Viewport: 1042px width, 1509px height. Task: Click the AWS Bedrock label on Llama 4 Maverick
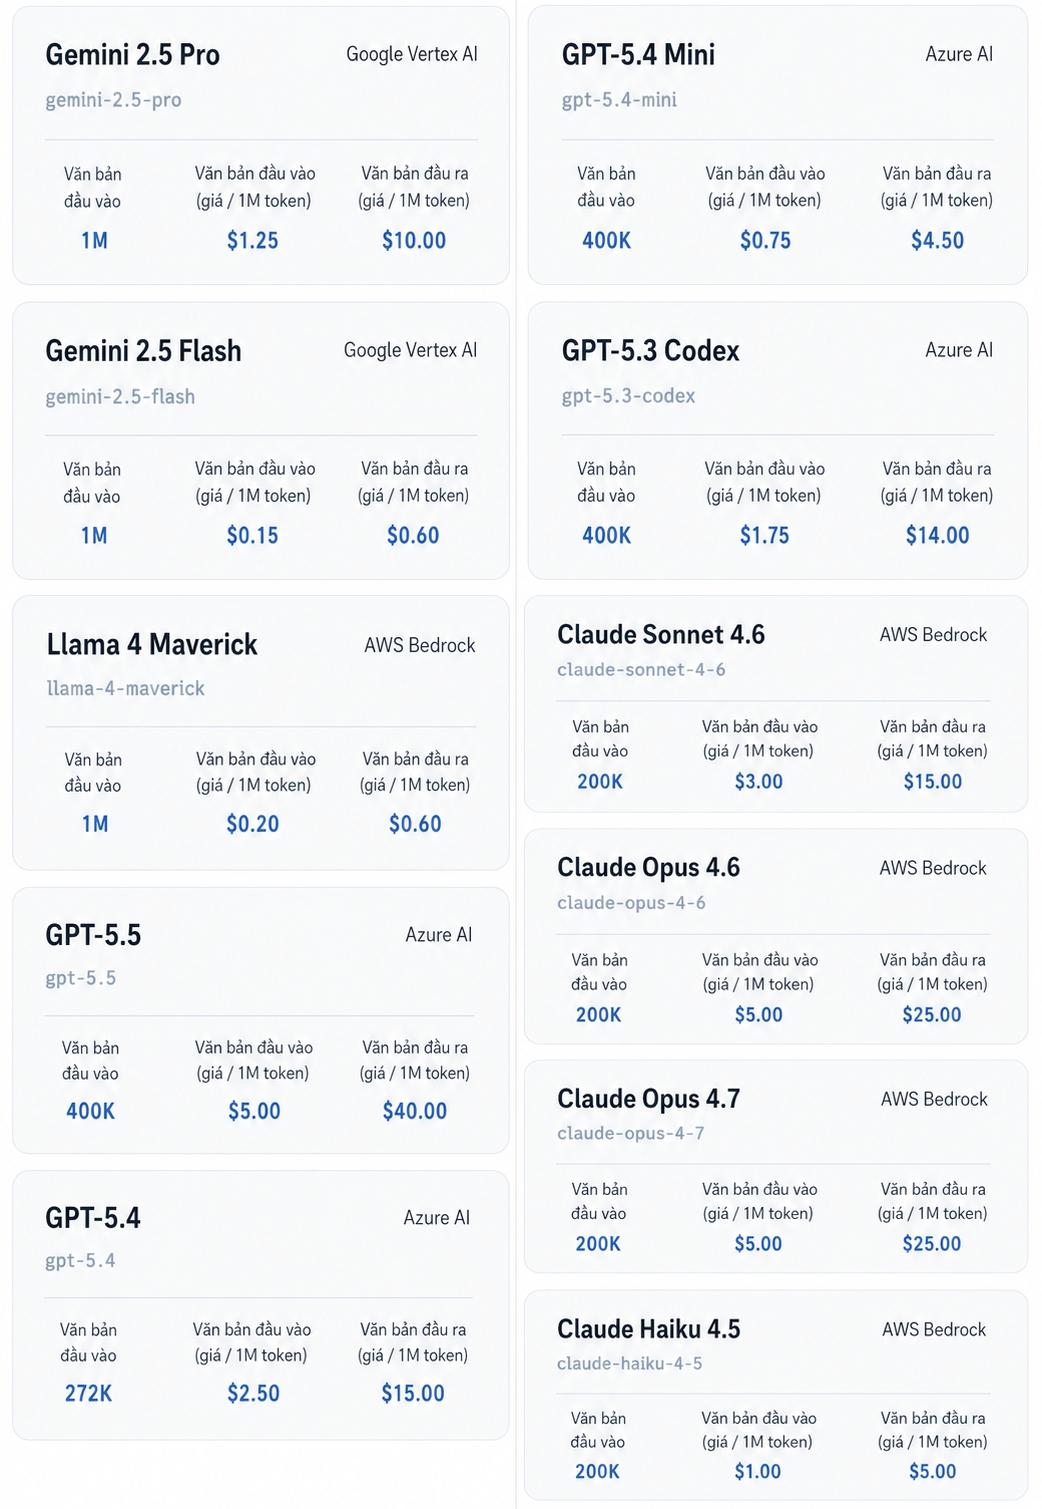click(420, 646)
